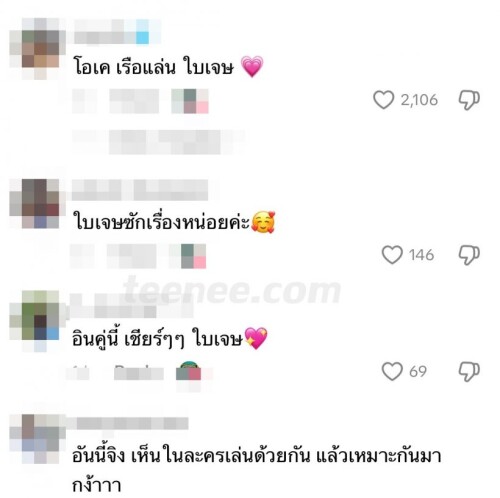The image size is (500, 498).
Task: Tap the heart next to 146
Action: coord(392,255)
